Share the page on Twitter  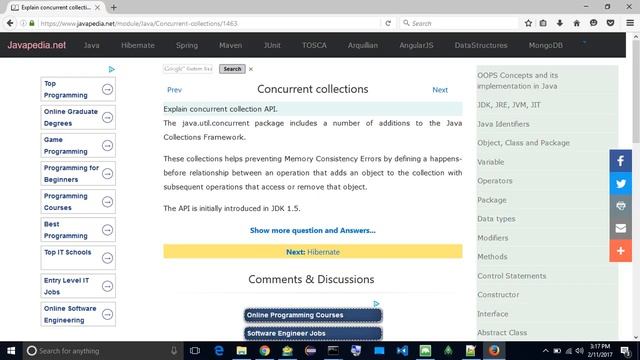pyautogui.click(x=620, y=183)
